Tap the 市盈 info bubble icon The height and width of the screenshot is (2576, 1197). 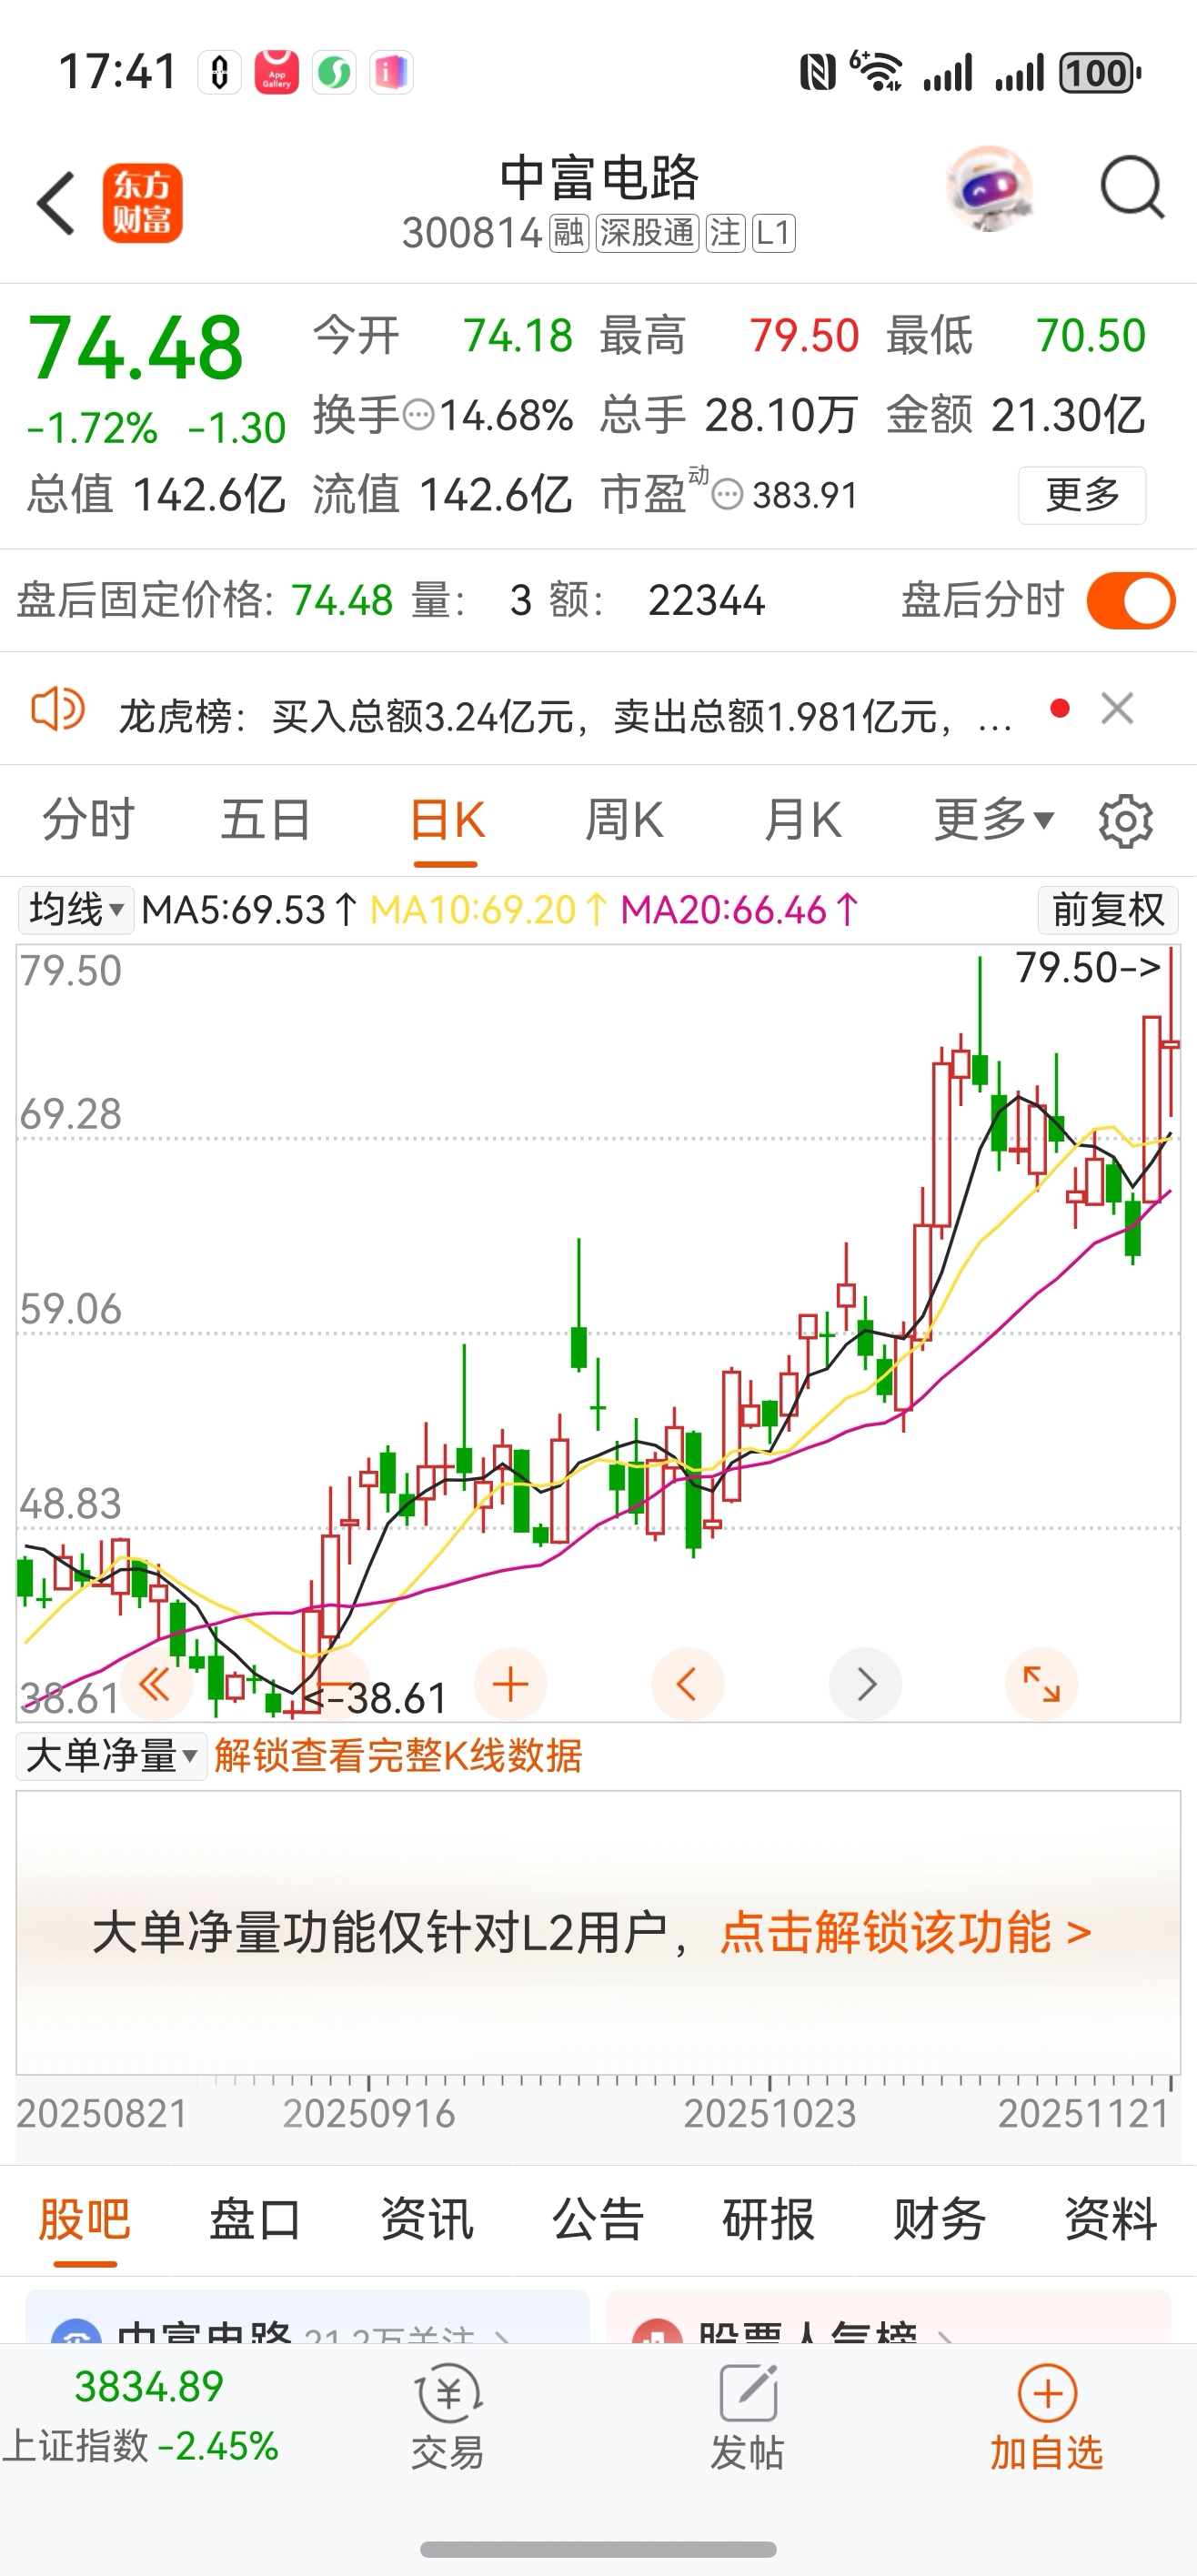727,494
